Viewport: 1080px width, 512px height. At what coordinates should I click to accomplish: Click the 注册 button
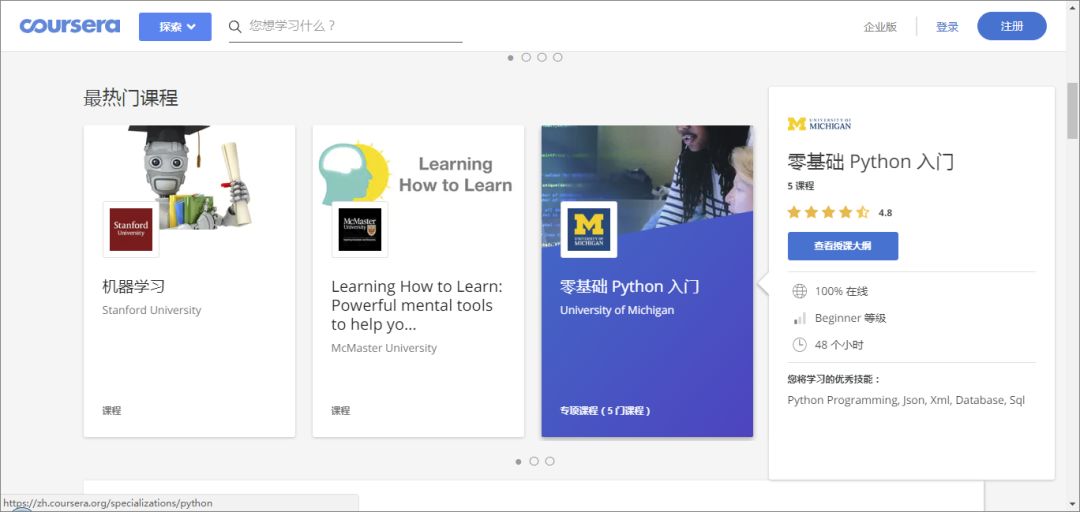(x=1012, y=26)
